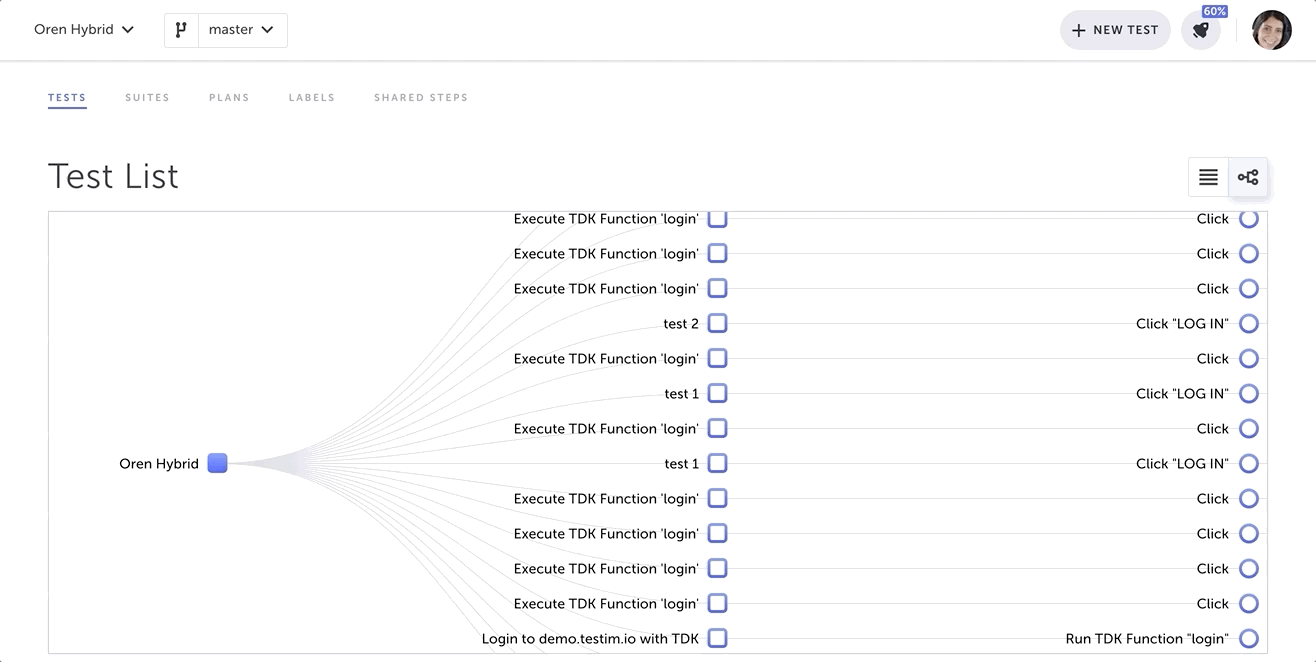
Task: Open the master branch dropdown
Action: (242, 30)
